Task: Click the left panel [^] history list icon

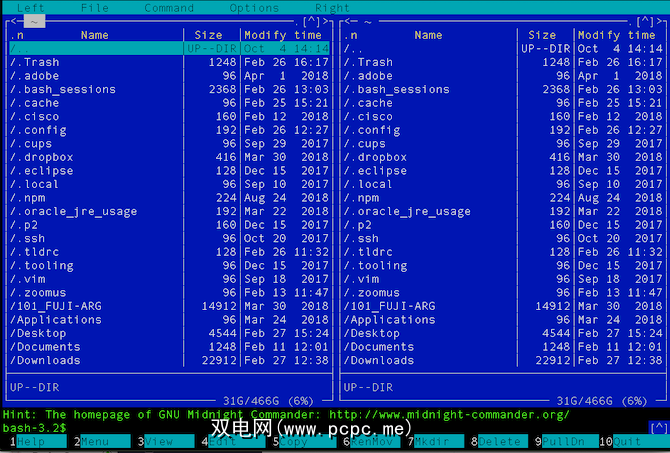Action: coord(311,21)
